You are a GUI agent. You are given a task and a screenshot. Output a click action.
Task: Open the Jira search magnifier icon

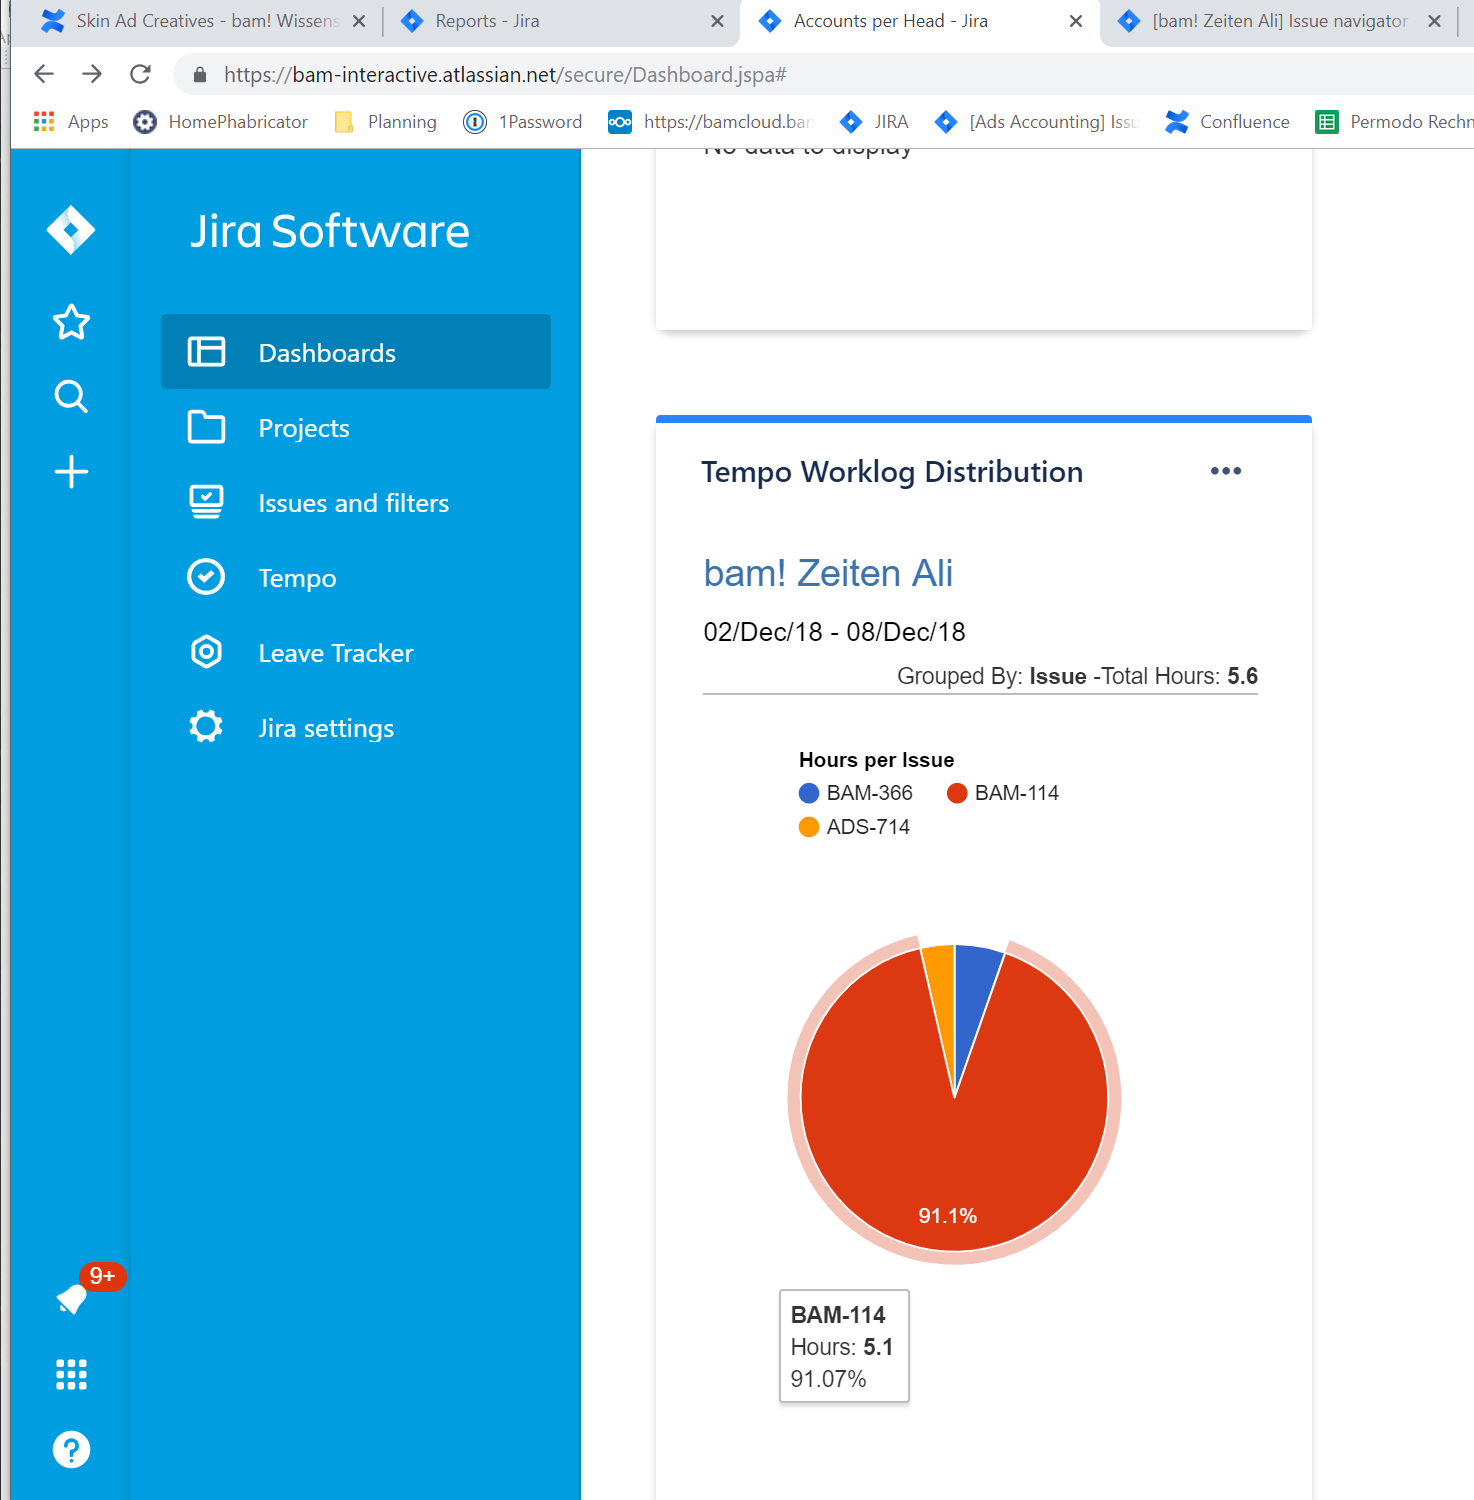coord(71,397)
